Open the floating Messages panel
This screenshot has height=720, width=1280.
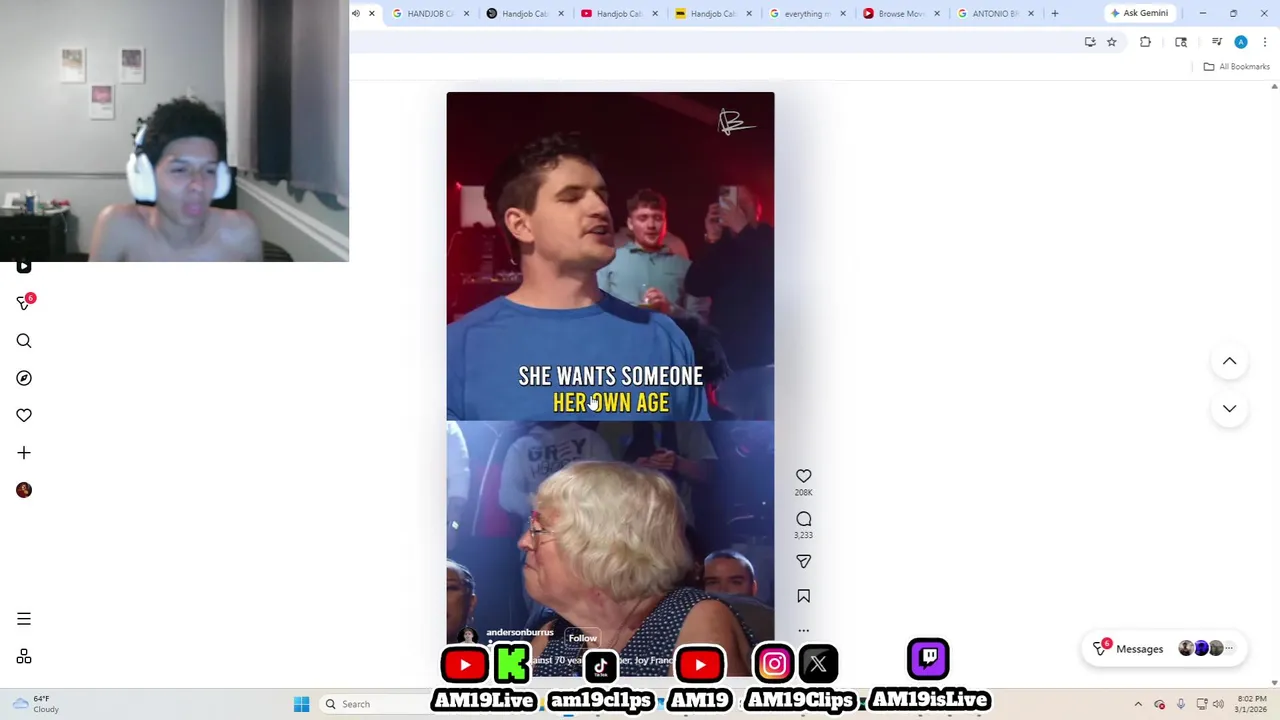1165,649
